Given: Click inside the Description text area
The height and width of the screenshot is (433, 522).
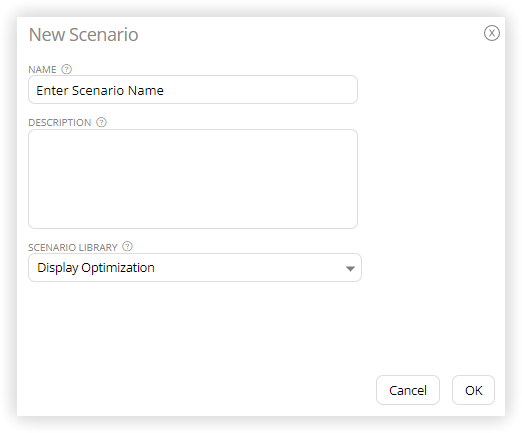Looking at the screenshot, I should [x=193, y=179].
